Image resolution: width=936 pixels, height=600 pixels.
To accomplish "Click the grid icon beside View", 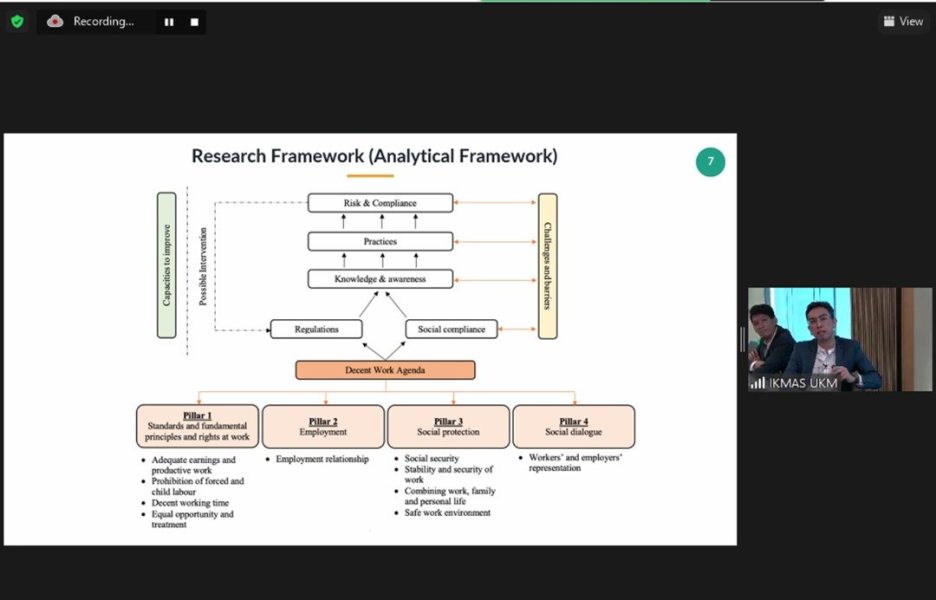I will 889,21.
